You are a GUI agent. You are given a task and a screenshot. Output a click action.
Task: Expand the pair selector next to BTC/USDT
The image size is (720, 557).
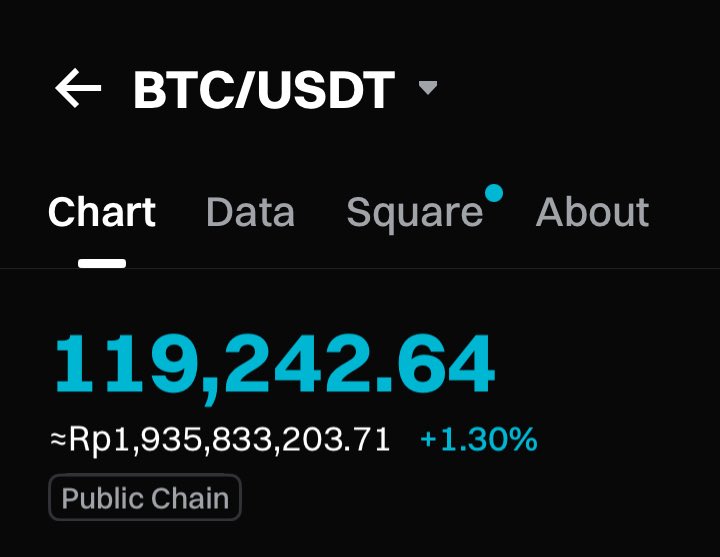pos(428,87)
